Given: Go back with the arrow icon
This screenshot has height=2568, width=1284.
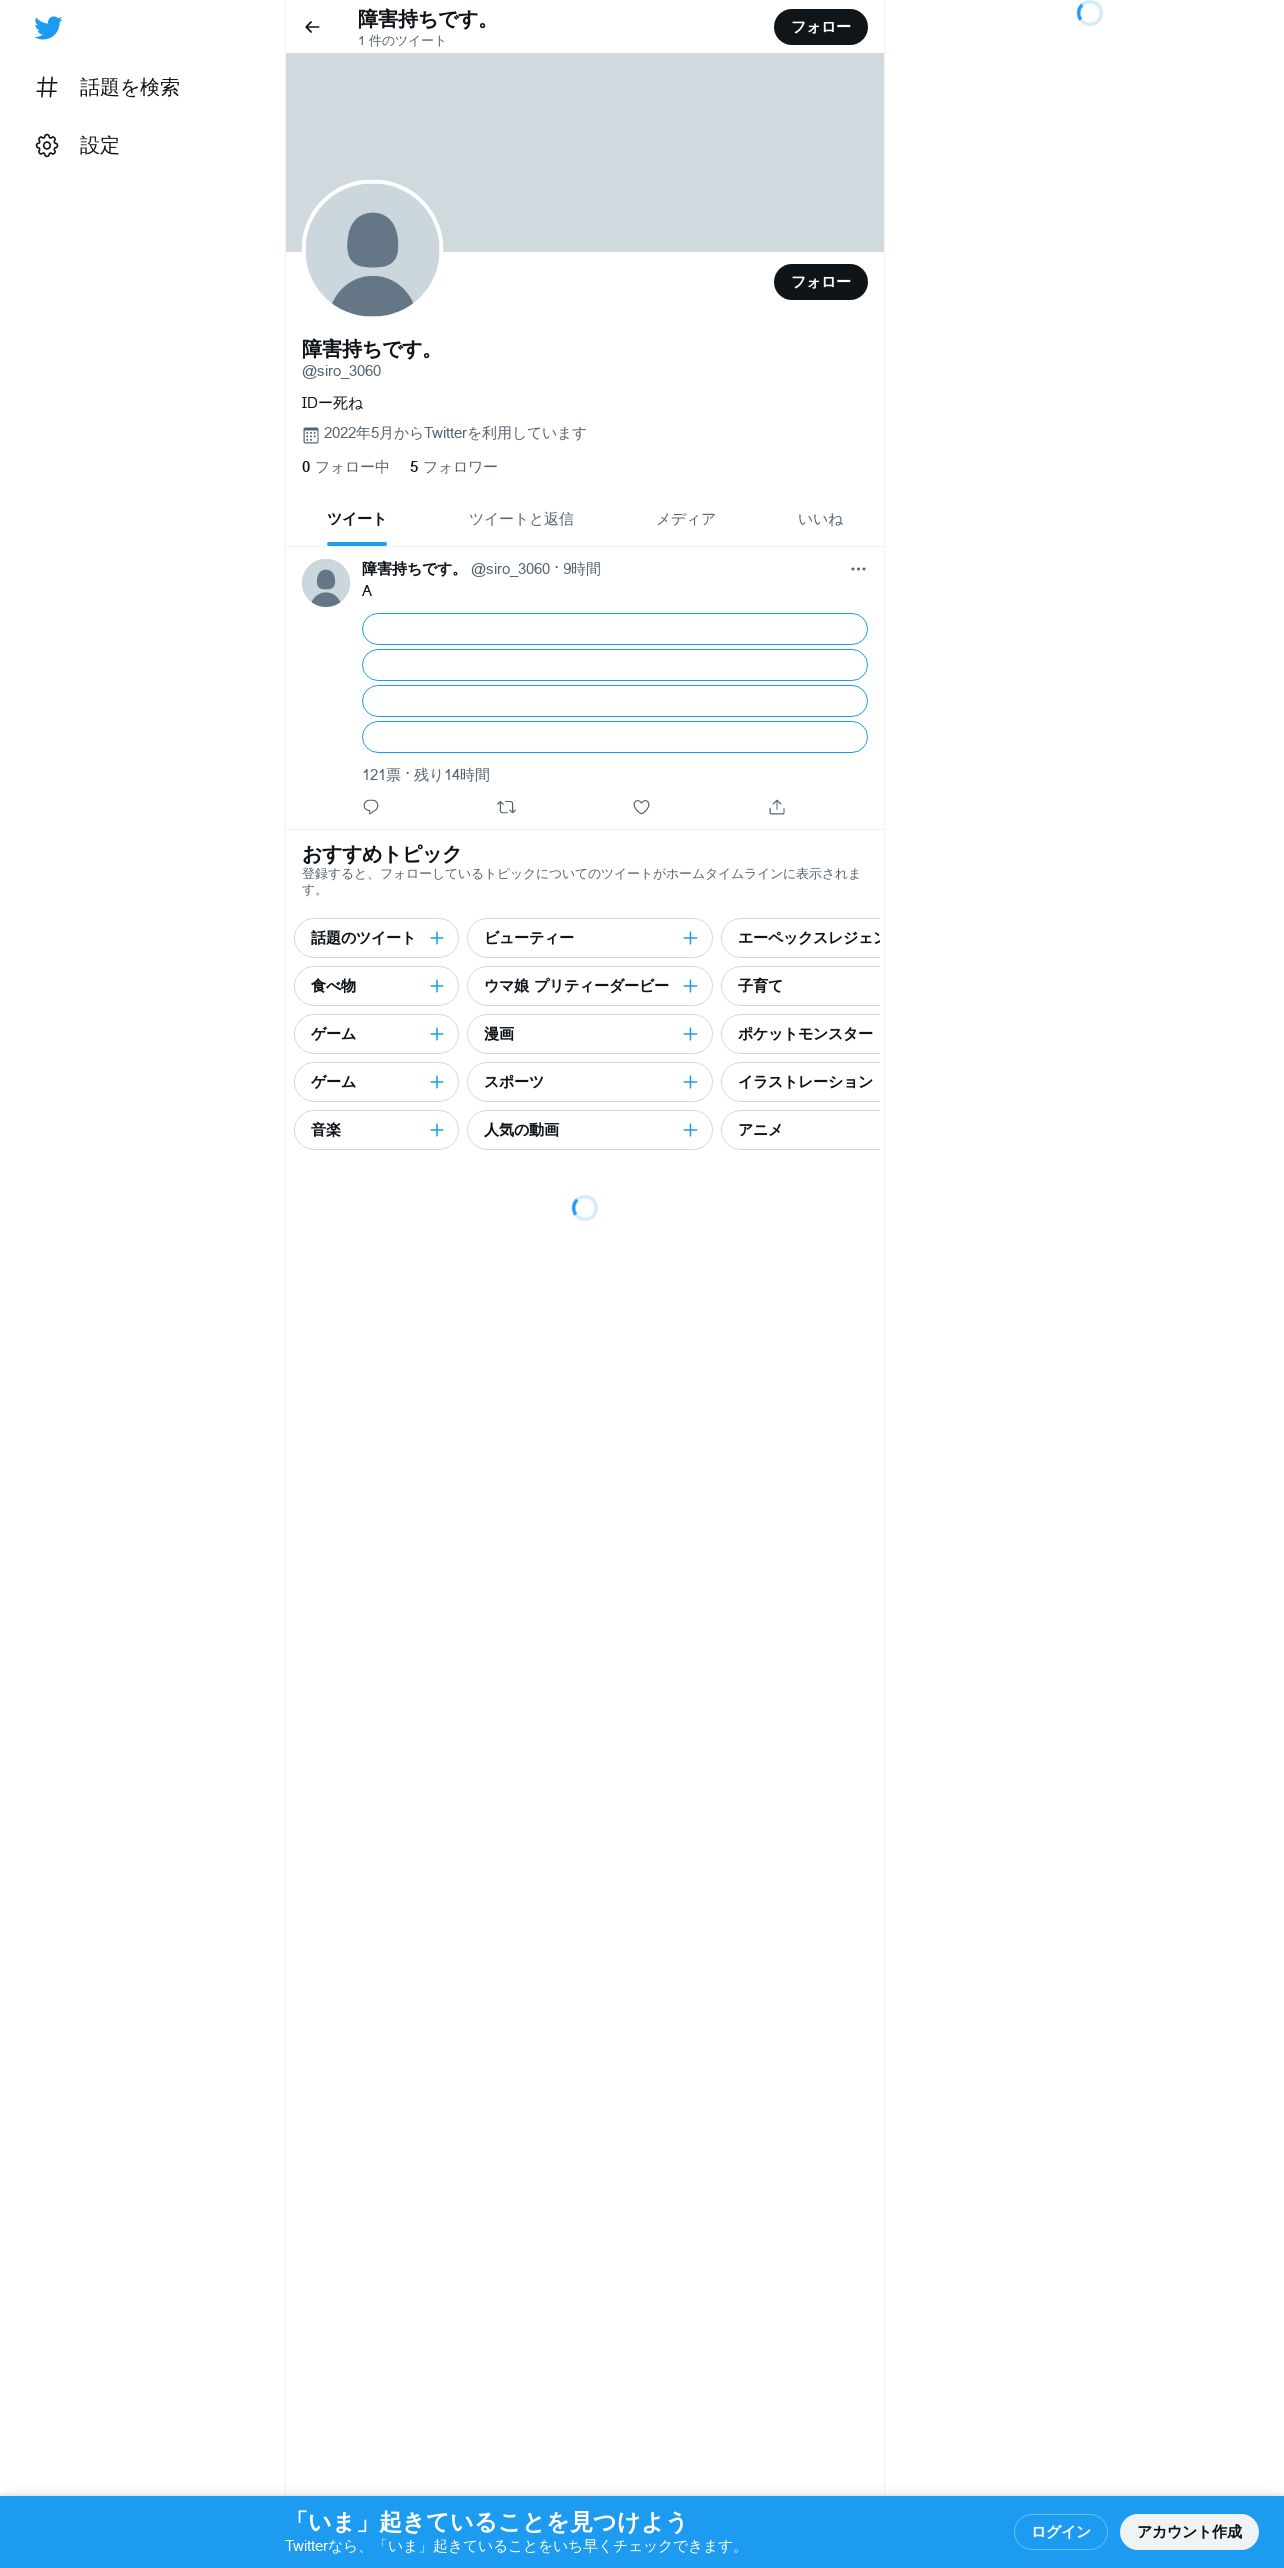Looking at the screenshot, I should (312, 27).
